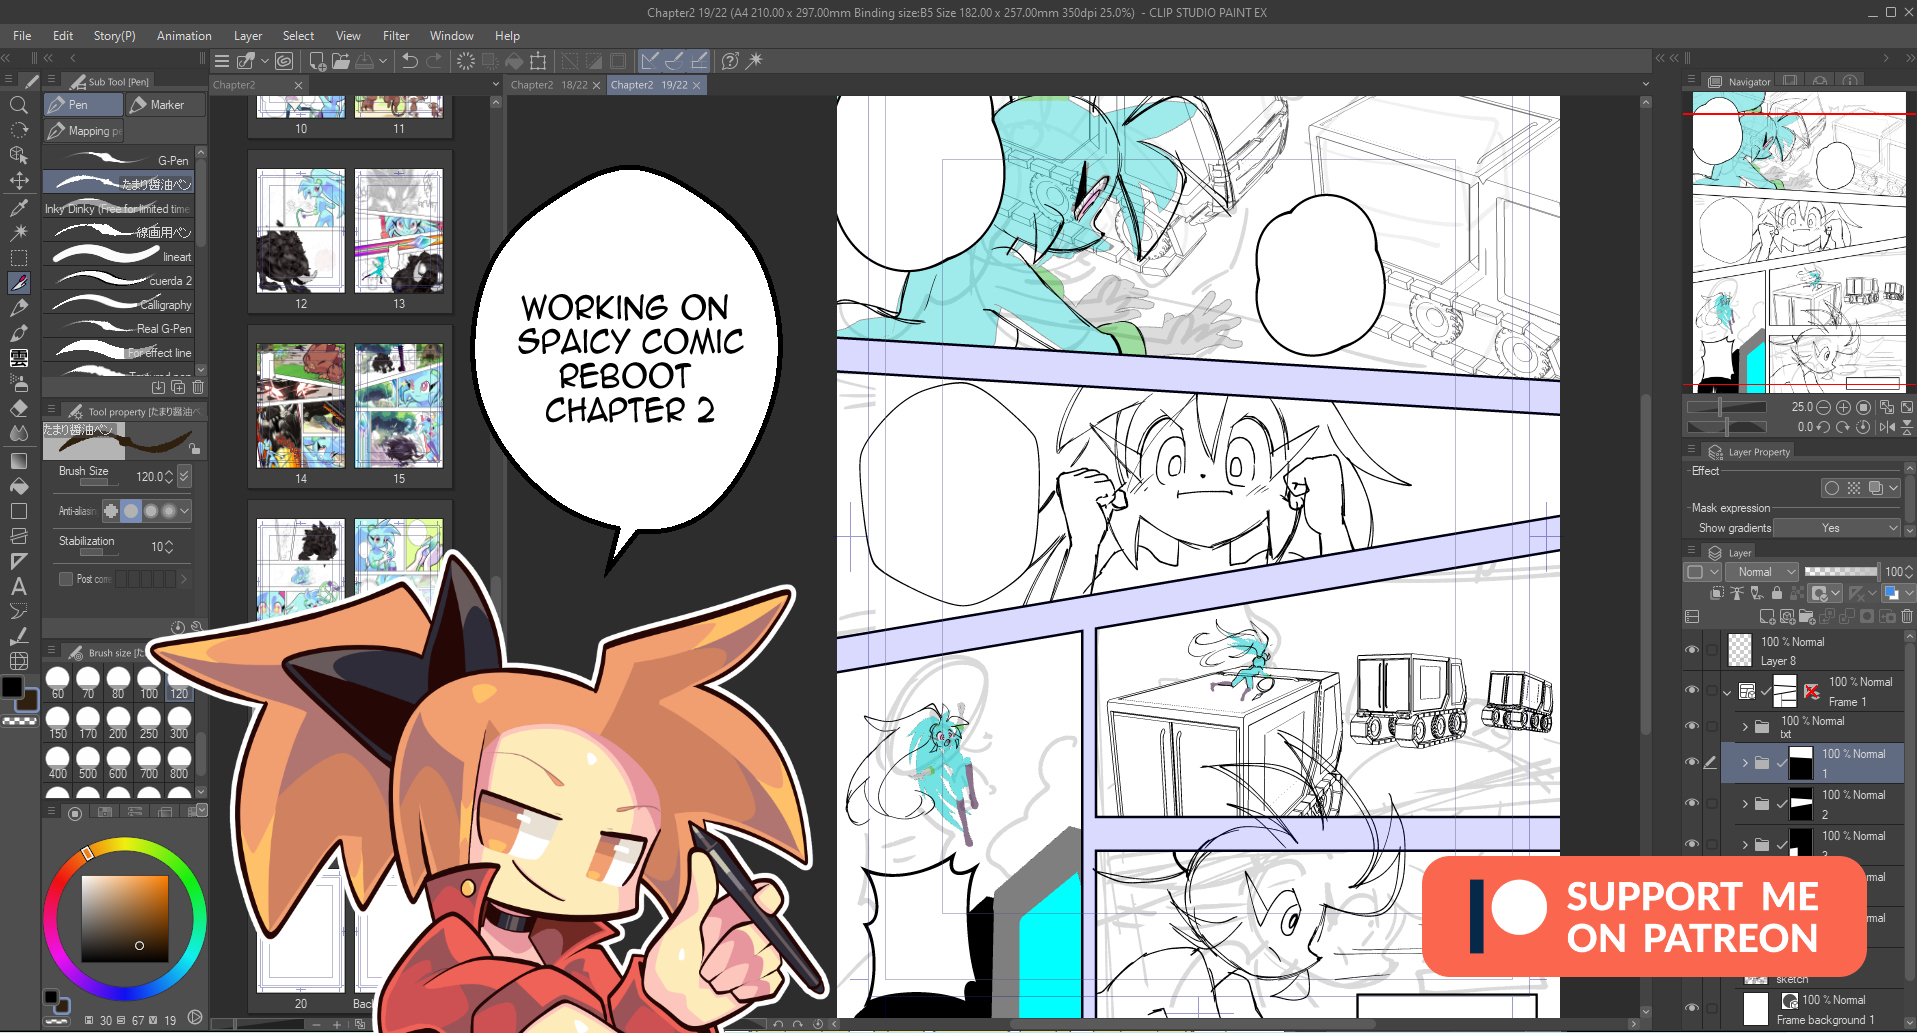Toggle Snap to Grid

698,61
